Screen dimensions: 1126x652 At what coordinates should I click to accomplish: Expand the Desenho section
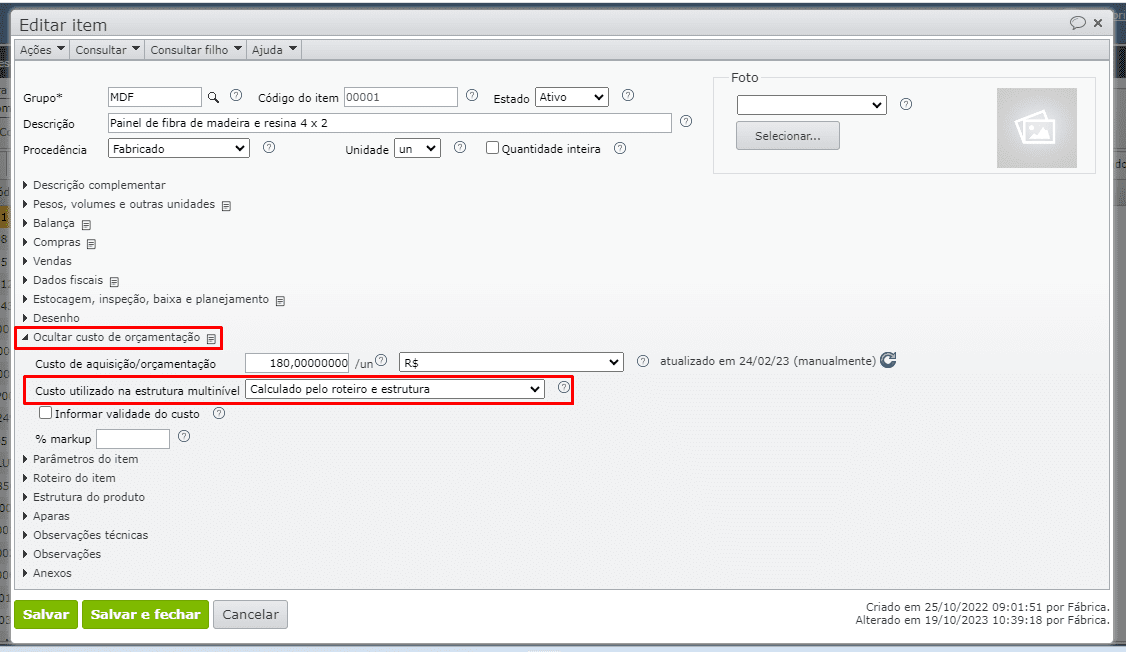click(55, 318)
